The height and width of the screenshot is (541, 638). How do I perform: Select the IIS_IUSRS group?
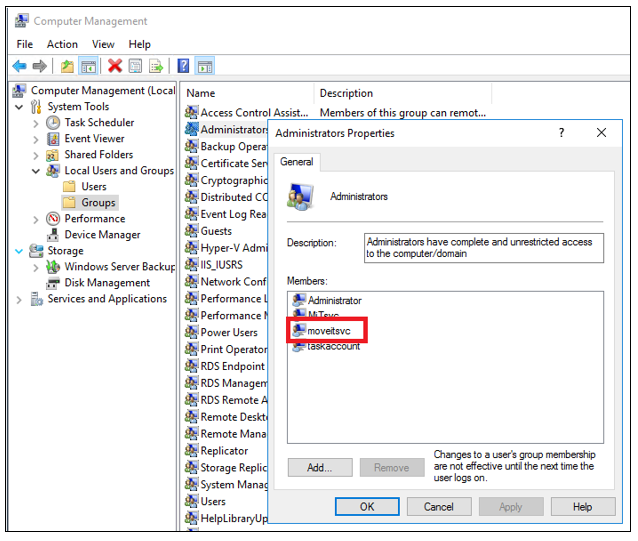(x=214, y=265)
